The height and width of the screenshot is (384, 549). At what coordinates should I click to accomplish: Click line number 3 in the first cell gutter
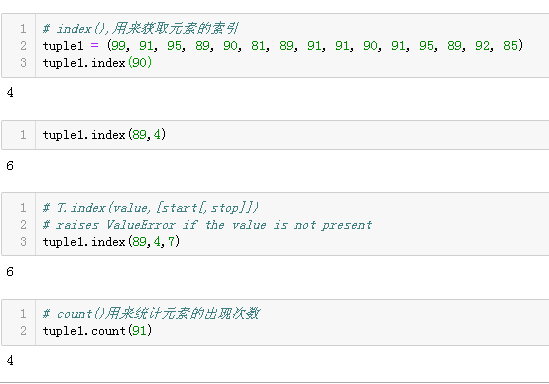(x=23, y=63)
